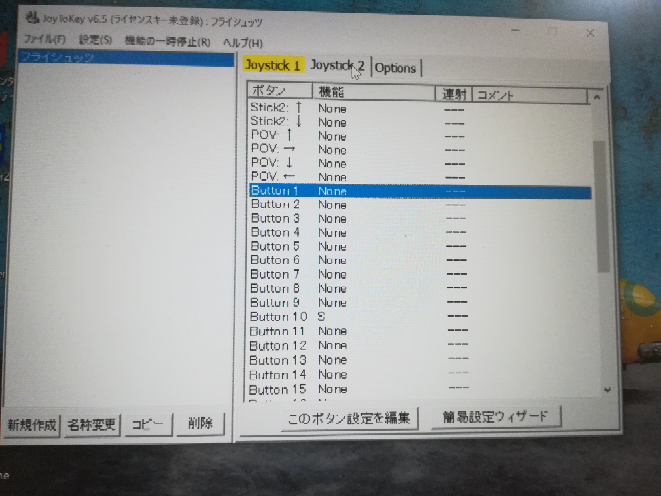Open the ヘルプ(H) menu
Image resolution: width=661 pixels, height=496 pixels.
coord(243,43)
